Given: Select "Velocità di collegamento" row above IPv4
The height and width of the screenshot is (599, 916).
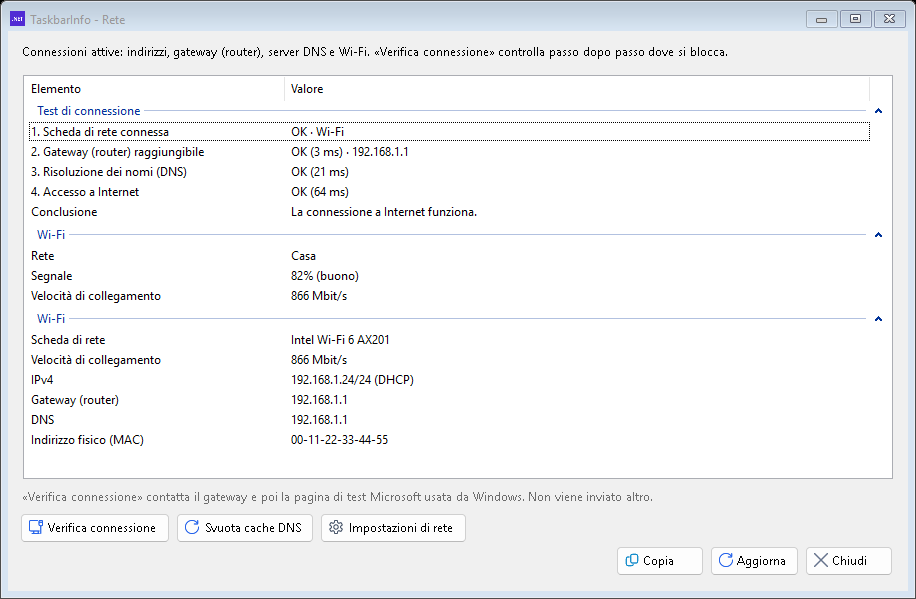Looking at the screenshot, I should pyautogui.click(x=449, y=360).
